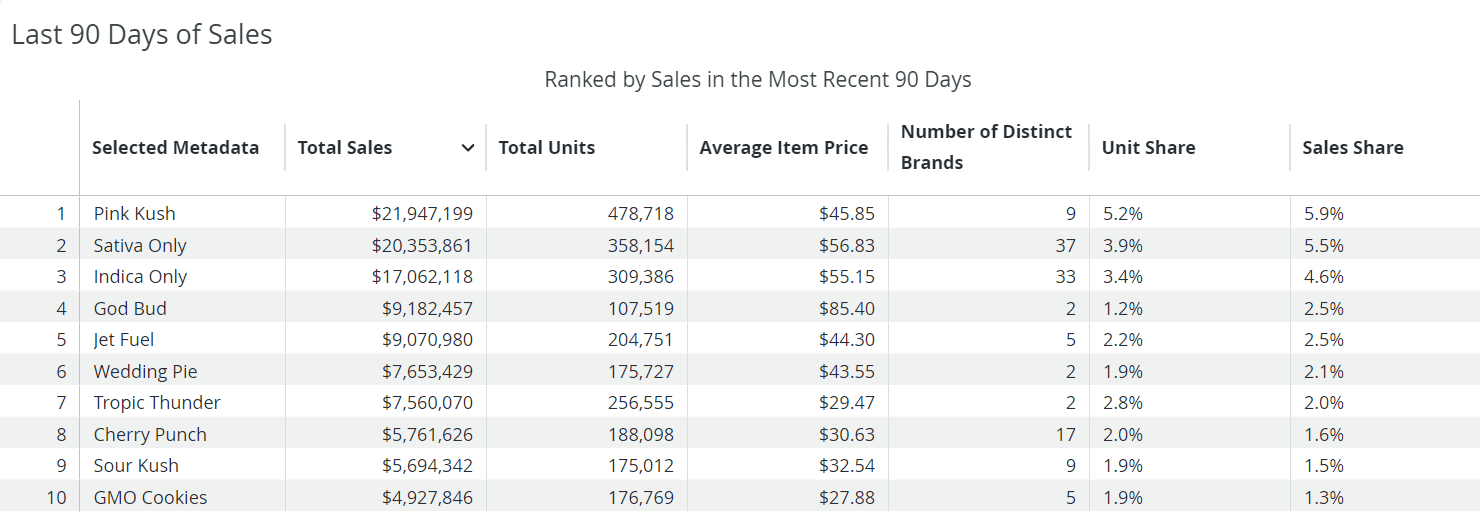Click the row number 1 cell
1480x512 pixels.
point(60,213)
